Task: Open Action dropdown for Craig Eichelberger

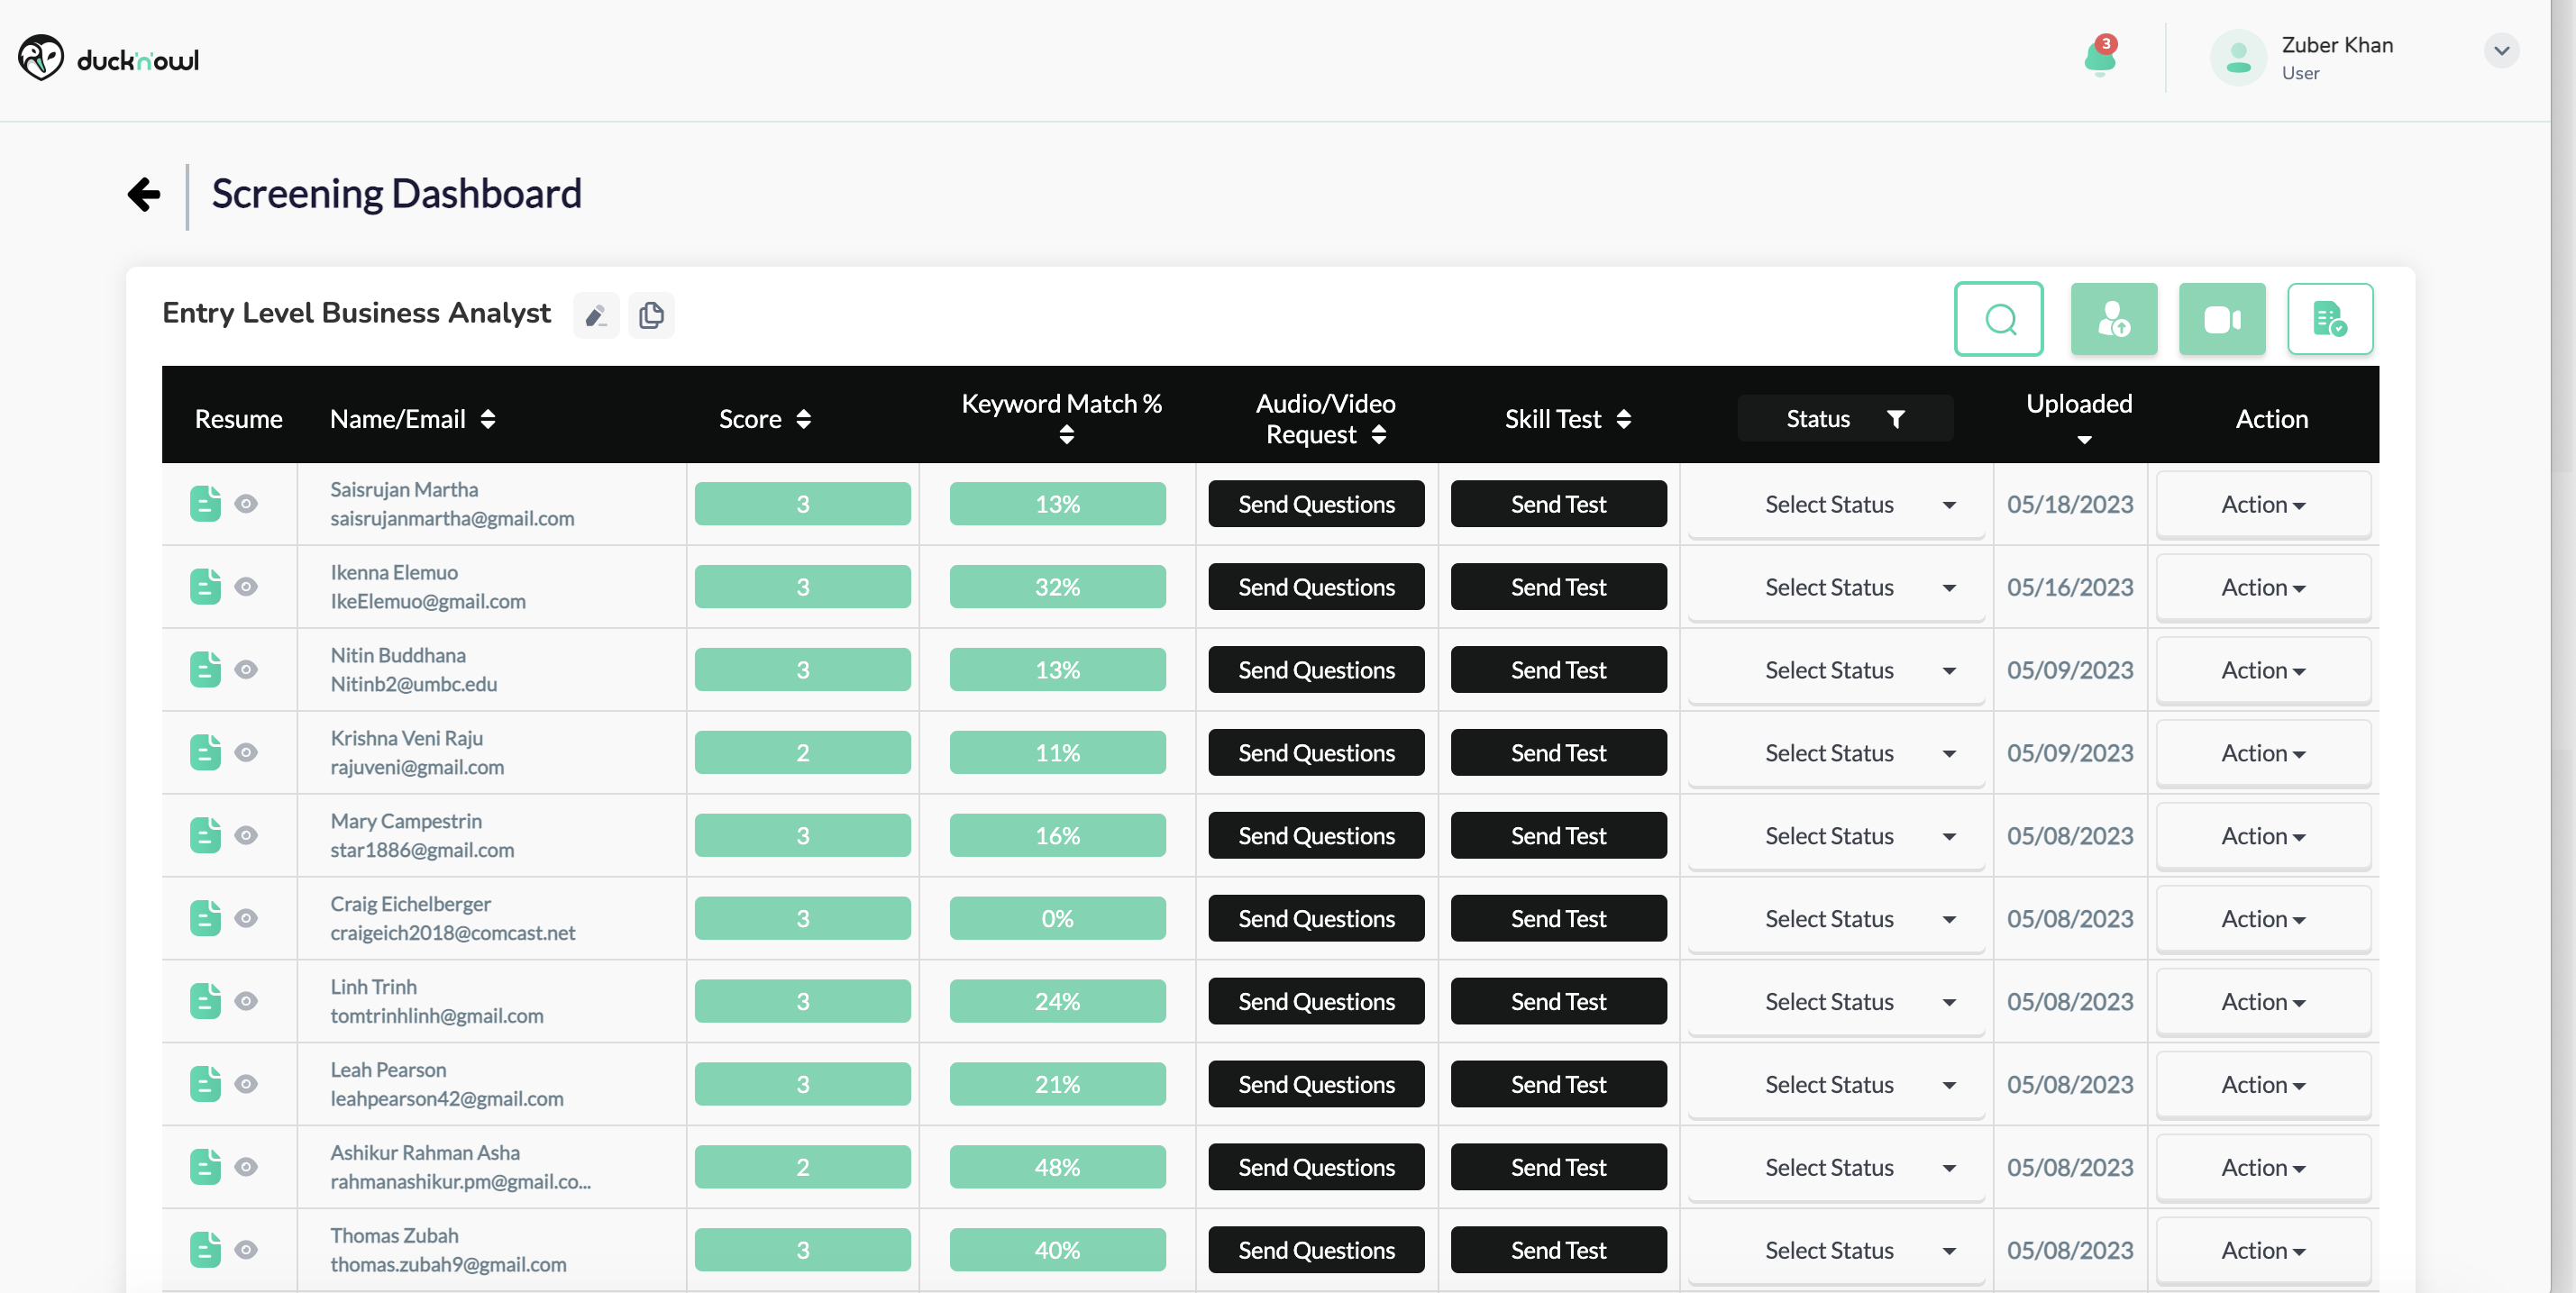Action: coord(2262,919)
